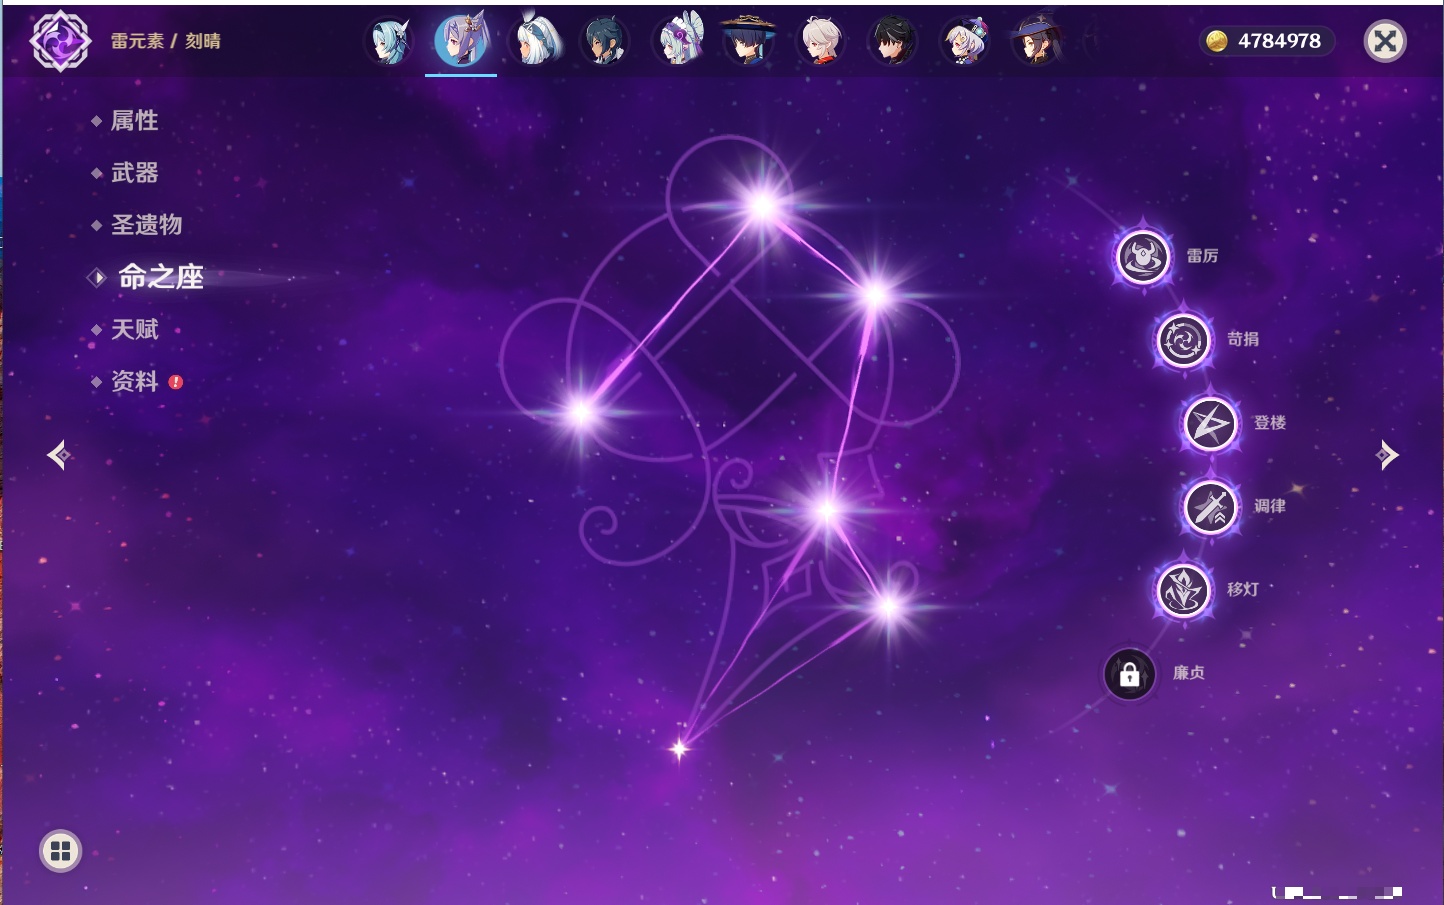Image resolution: width=1444 pixels, height=905 pixels.
Task: Click the Electro element emblem icon
Action: 60,41
